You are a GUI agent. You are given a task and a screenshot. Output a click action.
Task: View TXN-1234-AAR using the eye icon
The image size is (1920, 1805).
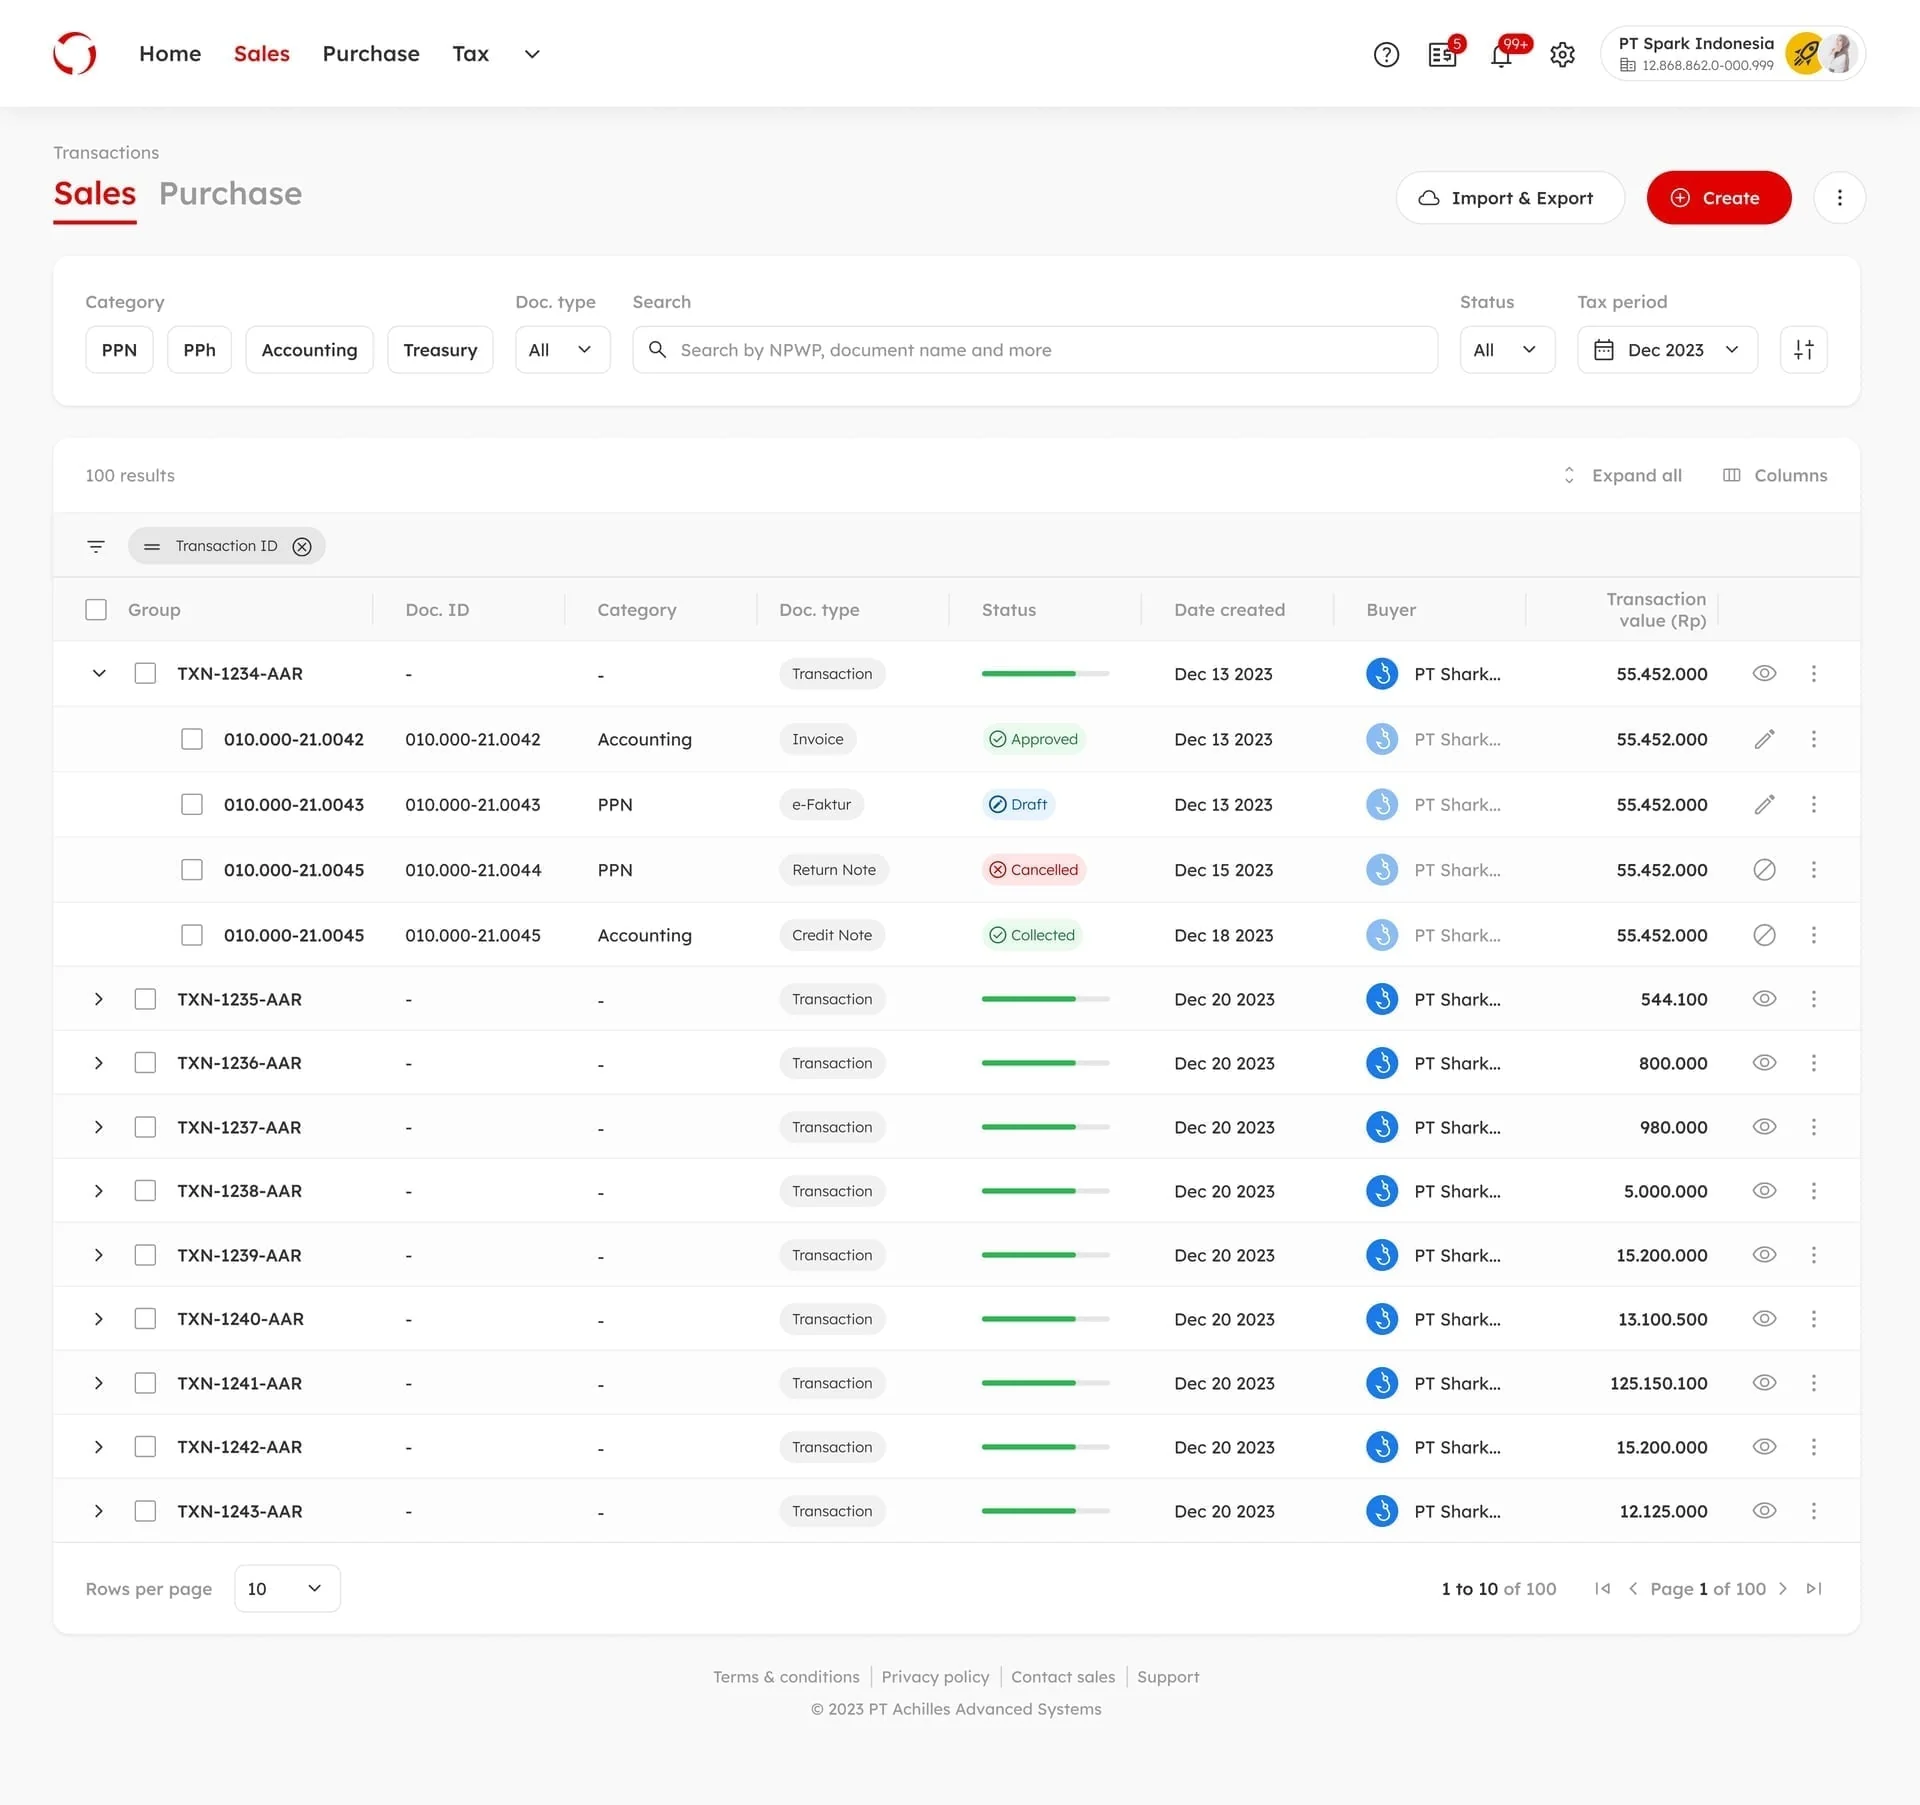click(1764, 674)
